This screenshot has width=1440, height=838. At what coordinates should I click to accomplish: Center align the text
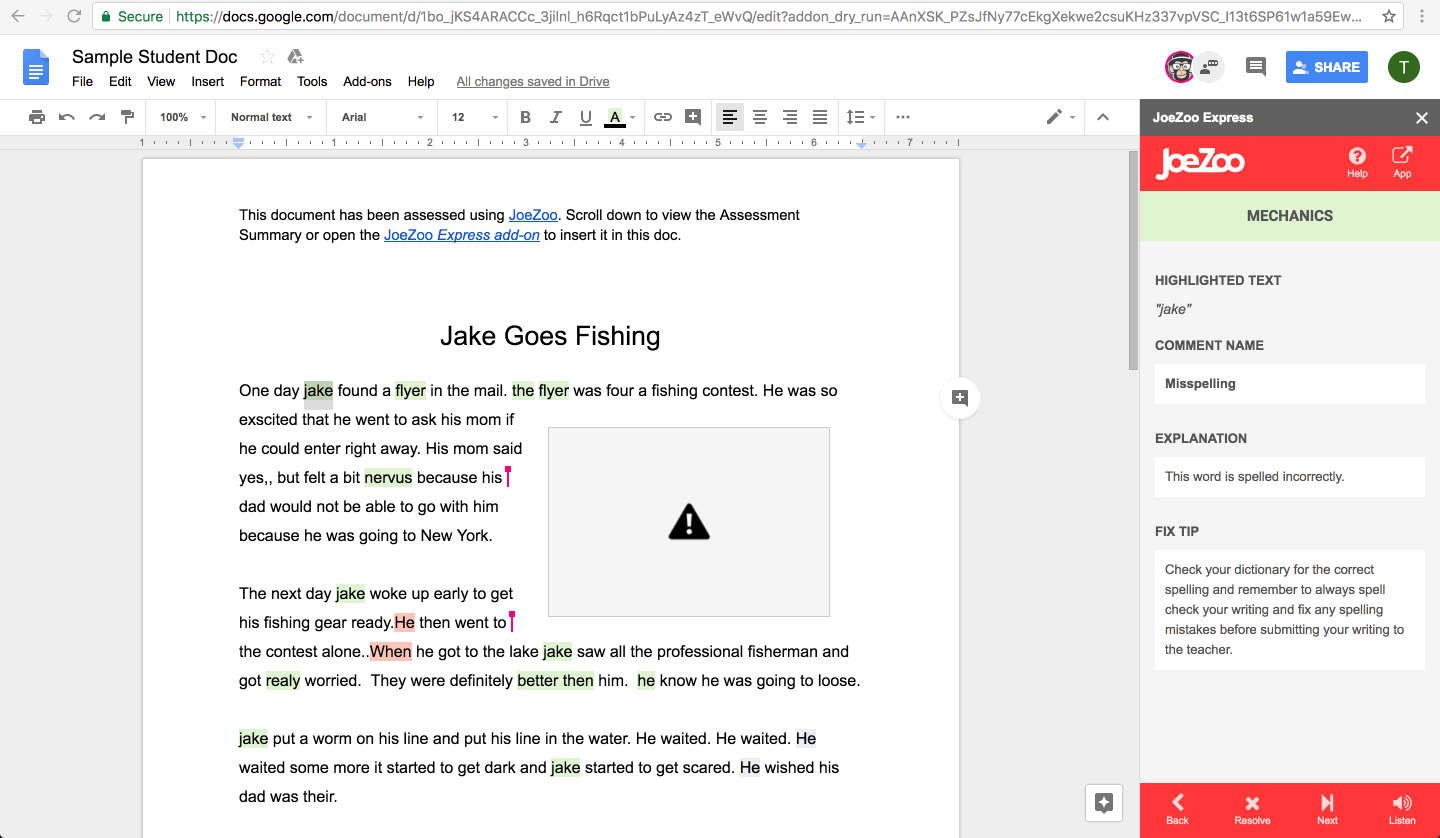point(760,117)
